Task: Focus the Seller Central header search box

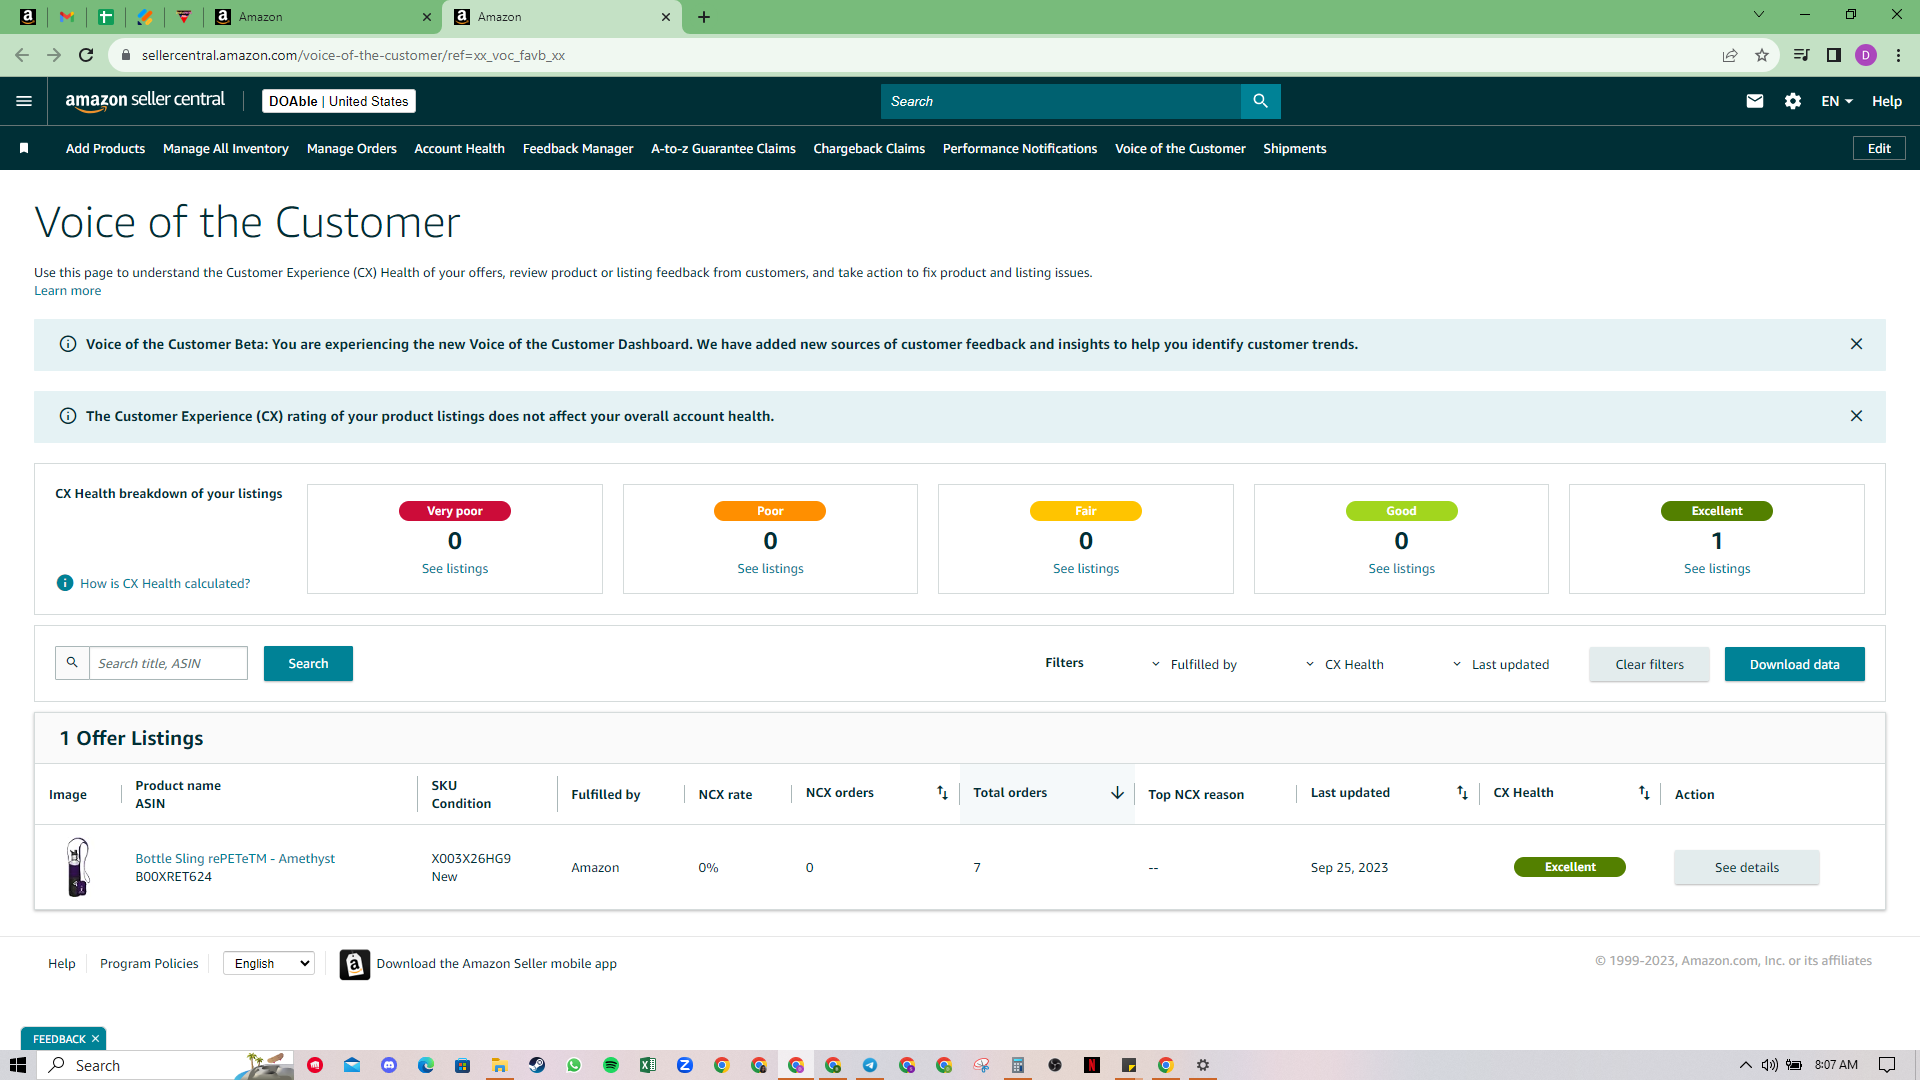Action: click(x=1061, y=101)
